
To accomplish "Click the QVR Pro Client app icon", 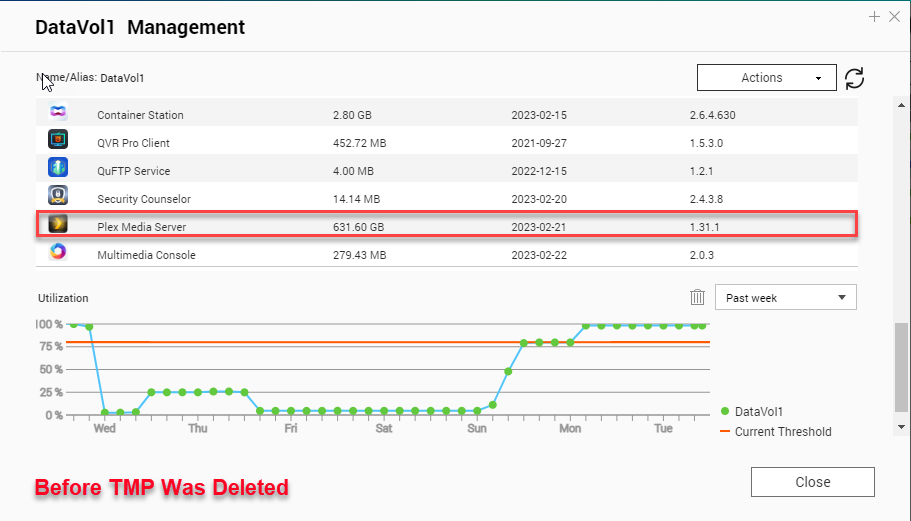I will pos(58,139).
